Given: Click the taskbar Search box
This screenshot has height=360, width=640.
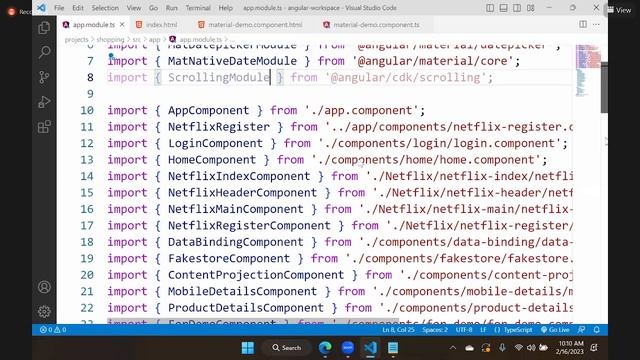Looking at the screenshot, I should 287,348.
